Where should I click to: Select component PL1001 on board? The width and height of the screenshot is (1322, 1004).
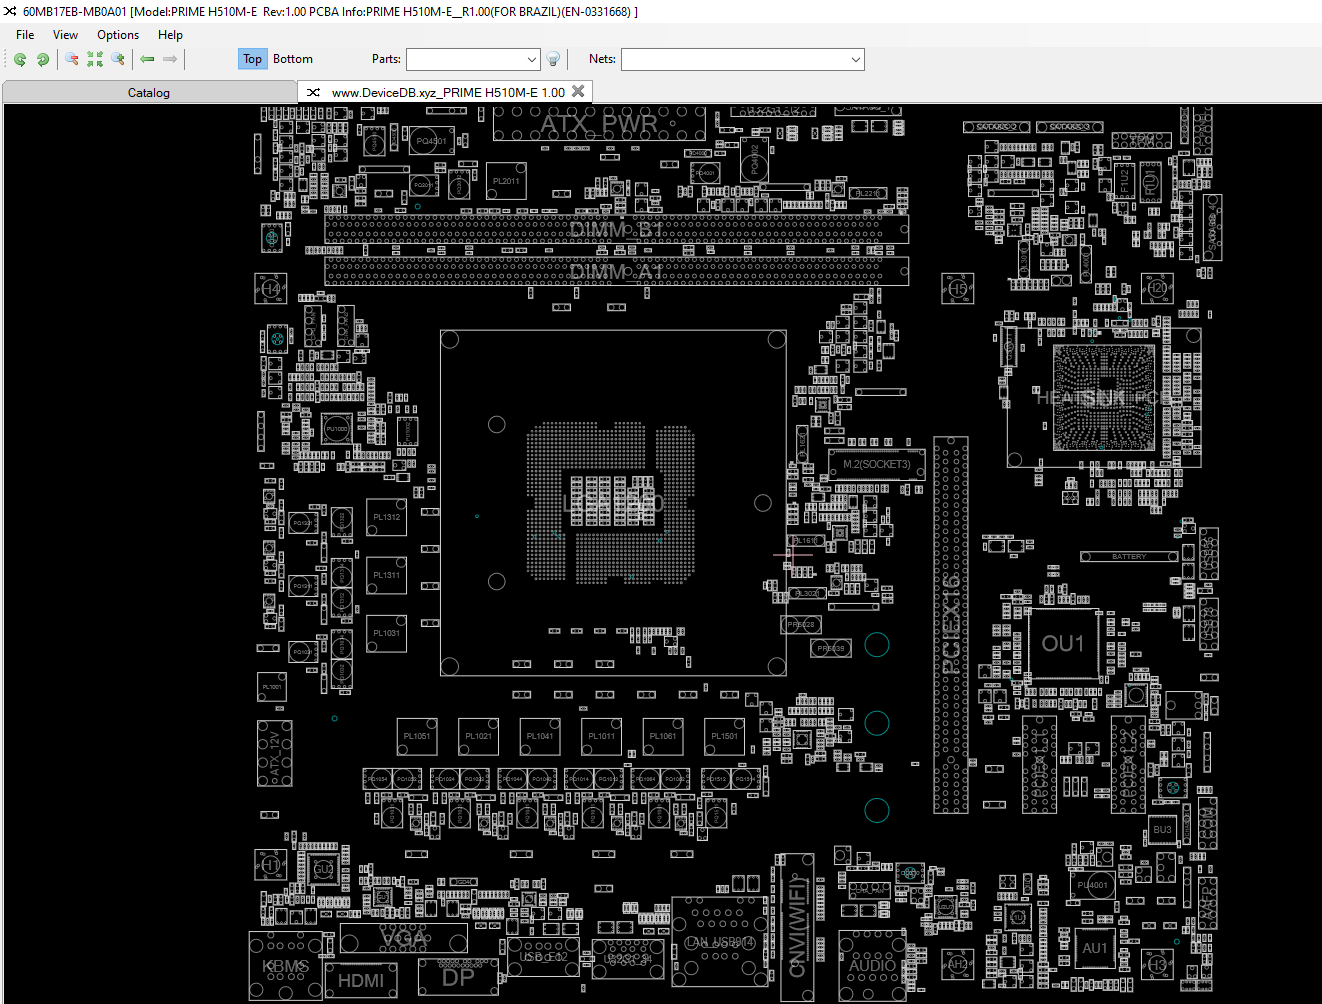[272, 687]
